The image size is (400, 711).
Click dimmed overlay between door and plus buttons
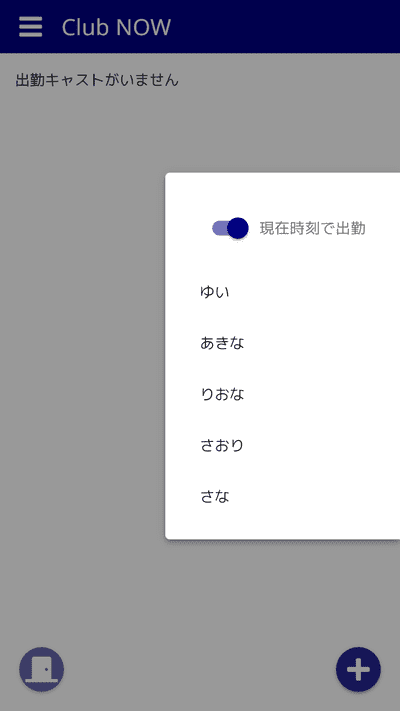[200, 669]
